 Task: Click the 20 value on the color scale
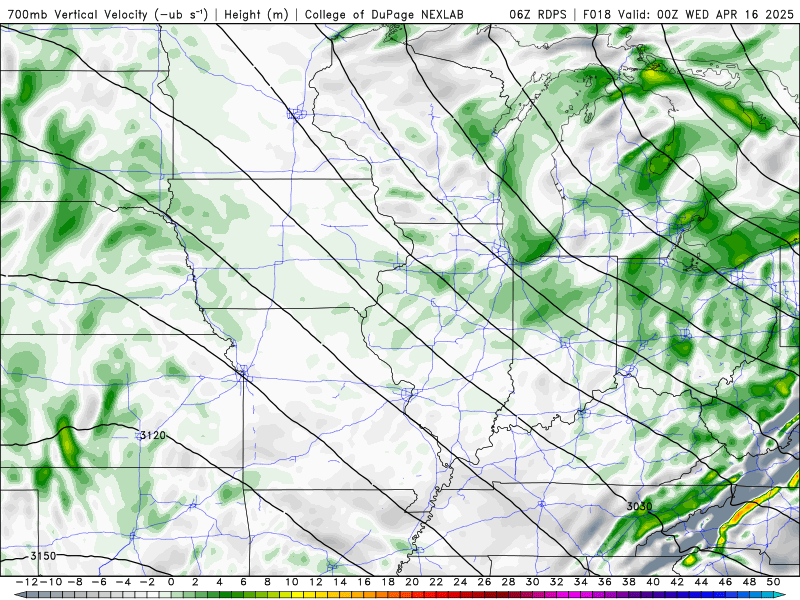tap(412, 582)
